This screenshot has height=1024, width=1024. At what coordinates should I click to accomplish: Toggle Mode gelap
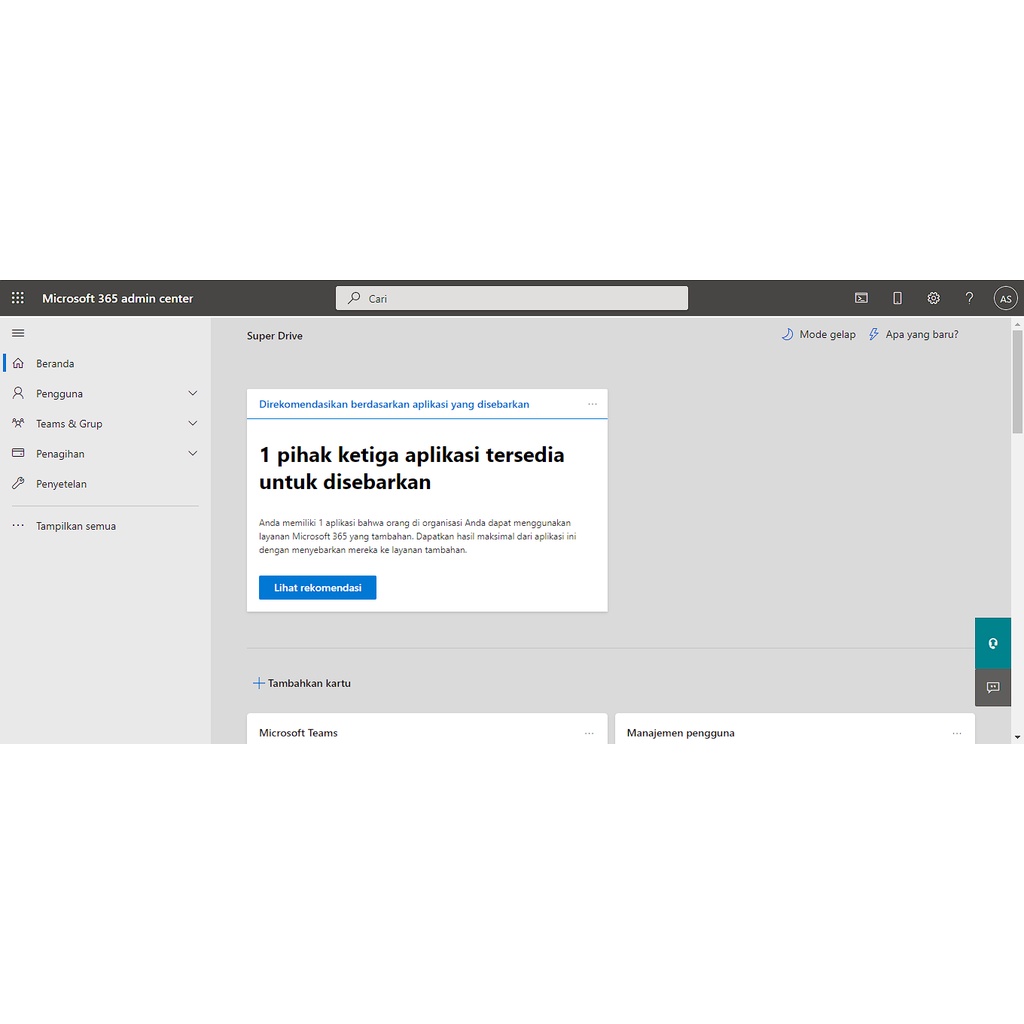(818, 334)
